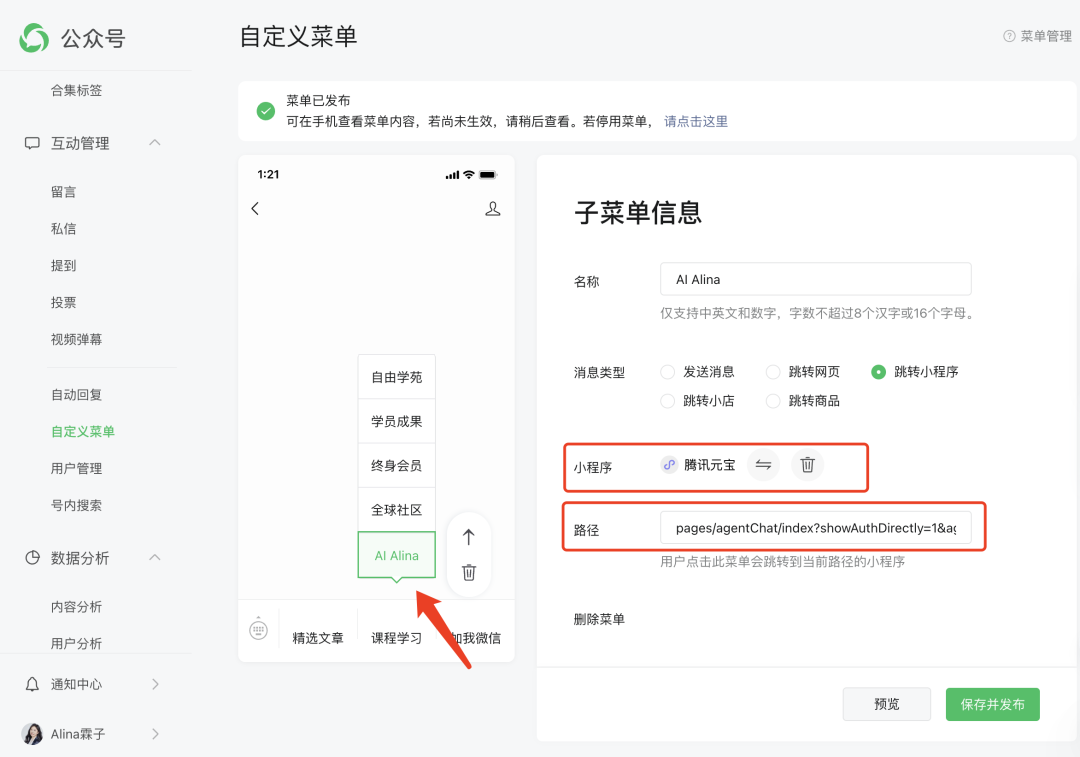Choose 发送消息 as message type
1080x757 pixels.
667,371
